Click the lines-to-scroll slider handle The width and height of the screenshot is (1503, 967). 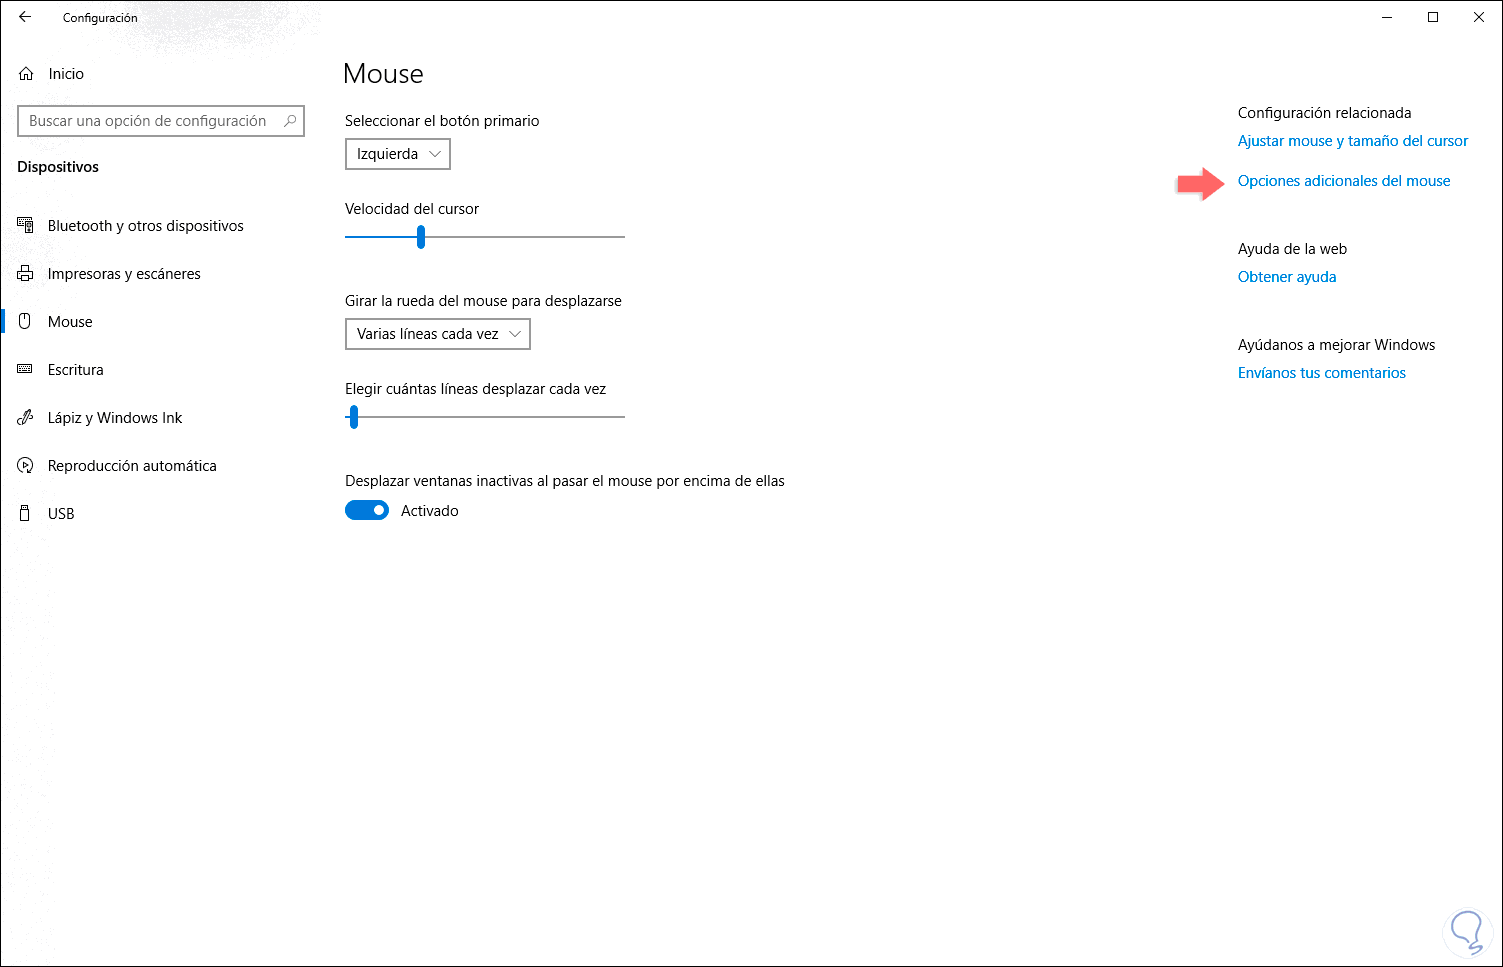click(354, 417)
